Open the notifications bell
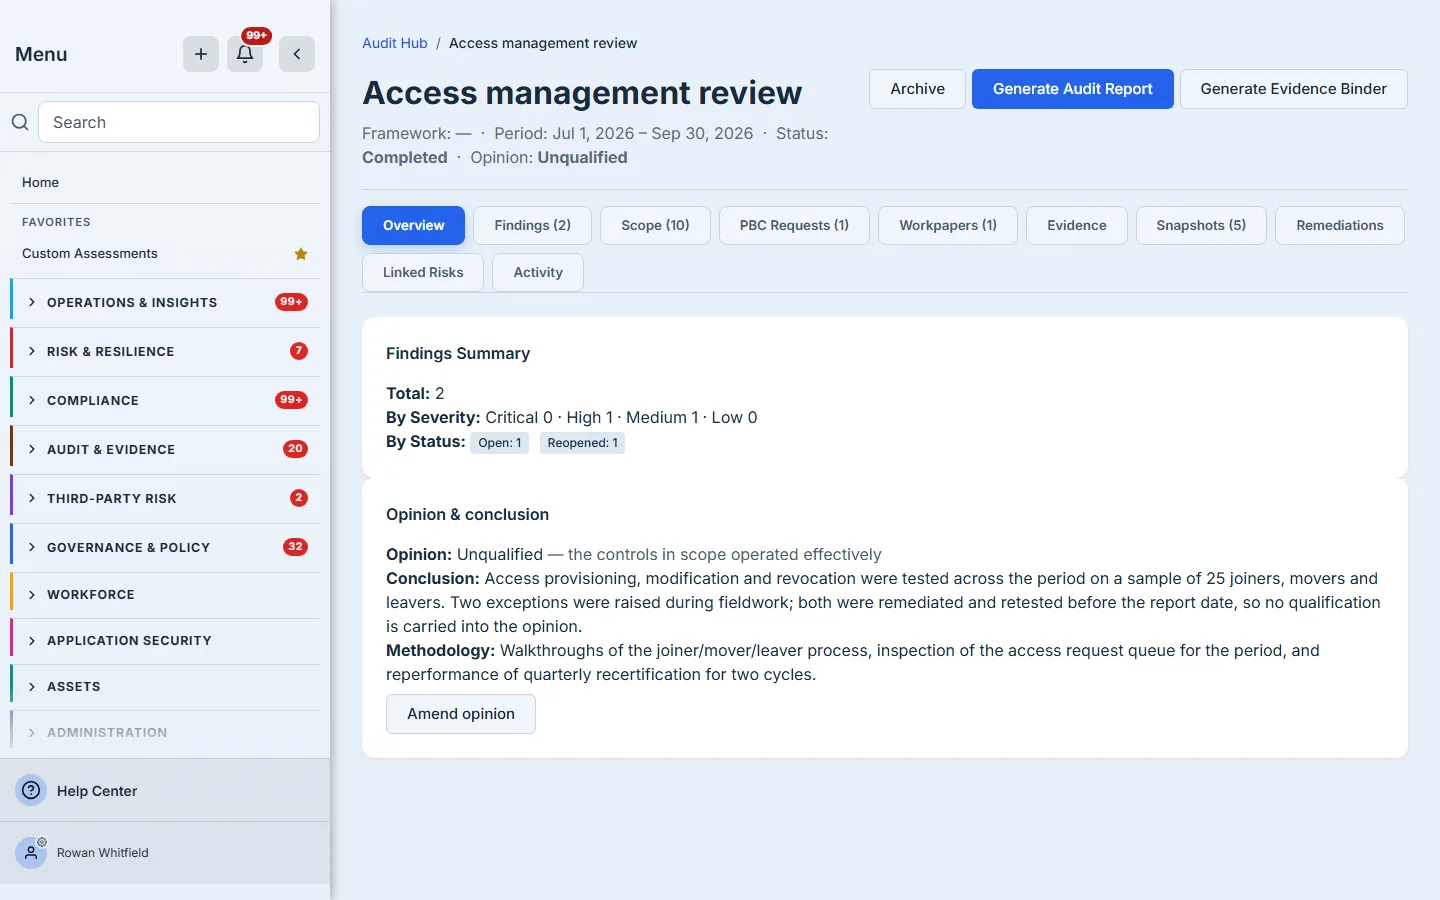Screen dimensions: 1440x900 pos(245,54)
